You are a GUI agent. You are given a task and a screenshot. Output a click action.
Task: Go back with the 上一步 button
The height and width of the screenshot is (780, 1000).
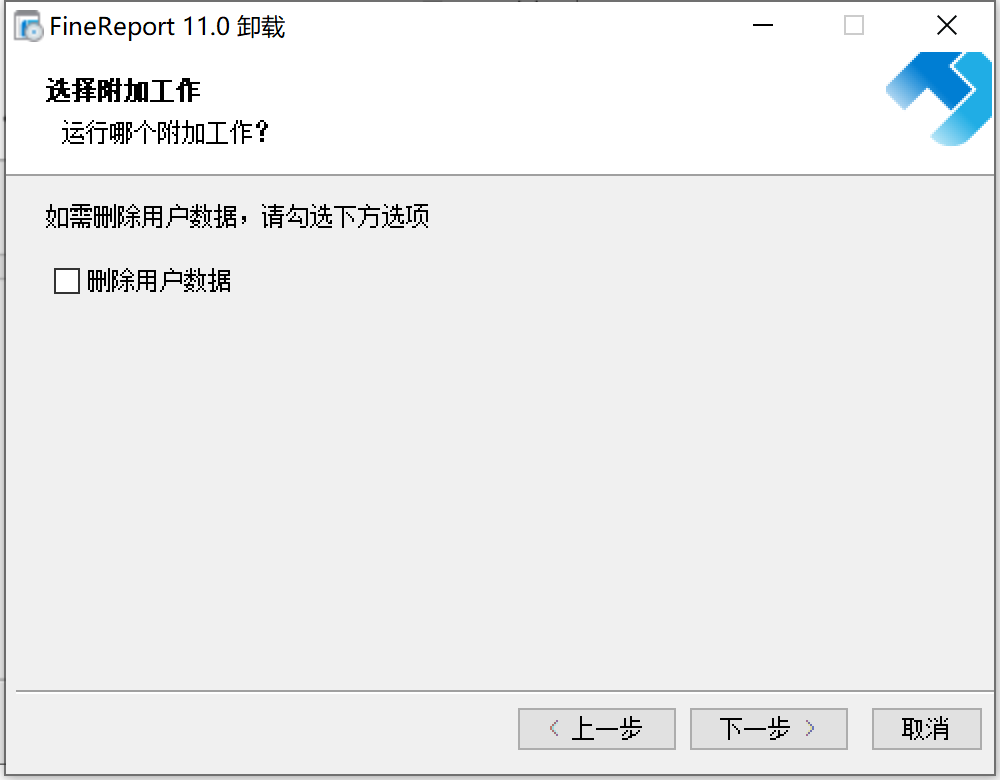click(597, 728)
